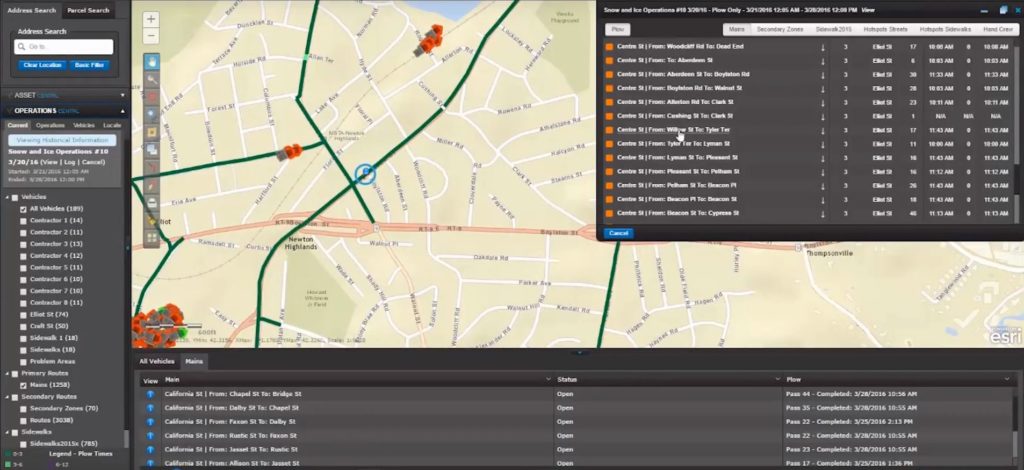1024x470 pixels.
Task: Click the grid icon at the toolbar bottom
Action: coord(151,238)
